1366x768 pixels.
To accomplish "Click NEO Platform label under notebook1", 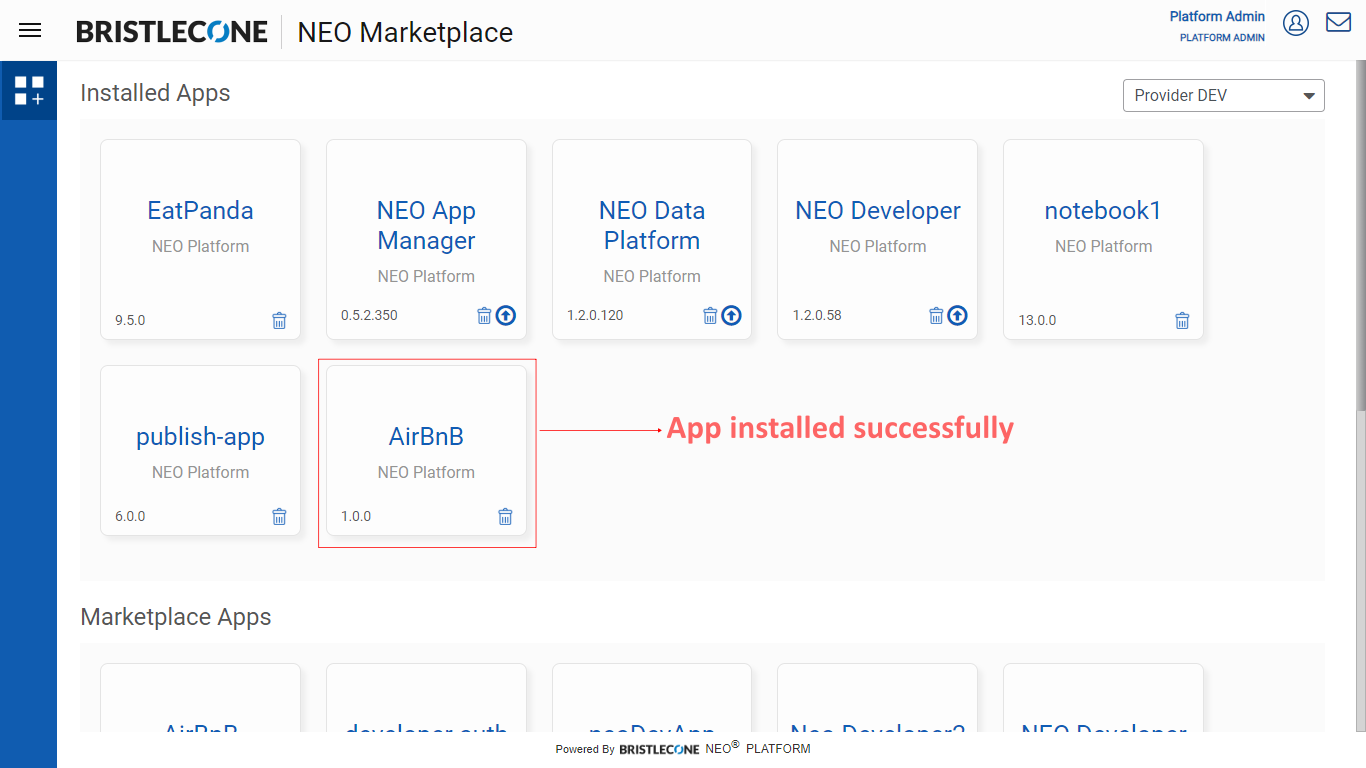I will [1103, 246].
